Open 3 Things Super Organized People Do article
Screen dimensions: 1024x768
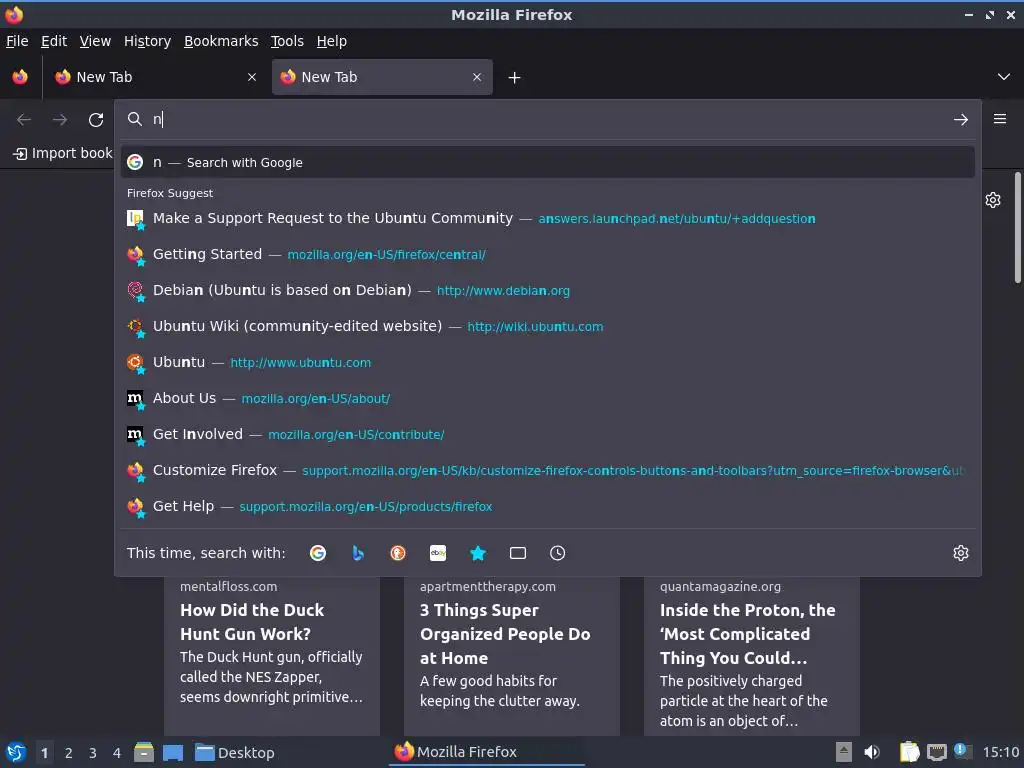tap(511, 656)
